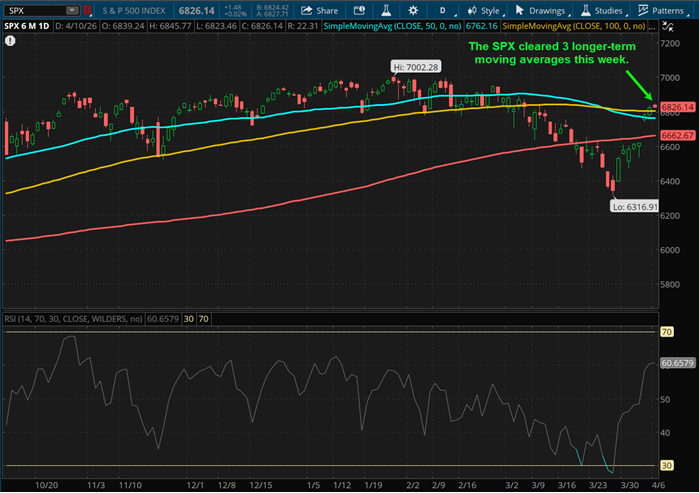
Task: Click the 4/6 date on time axis
Action: (658, 485)
